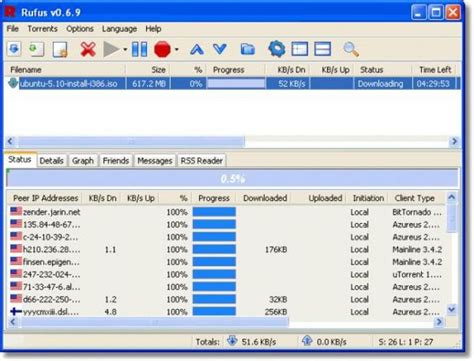Open the Options menu
Screen dimensions: 474x361
(x=80, y=29)
